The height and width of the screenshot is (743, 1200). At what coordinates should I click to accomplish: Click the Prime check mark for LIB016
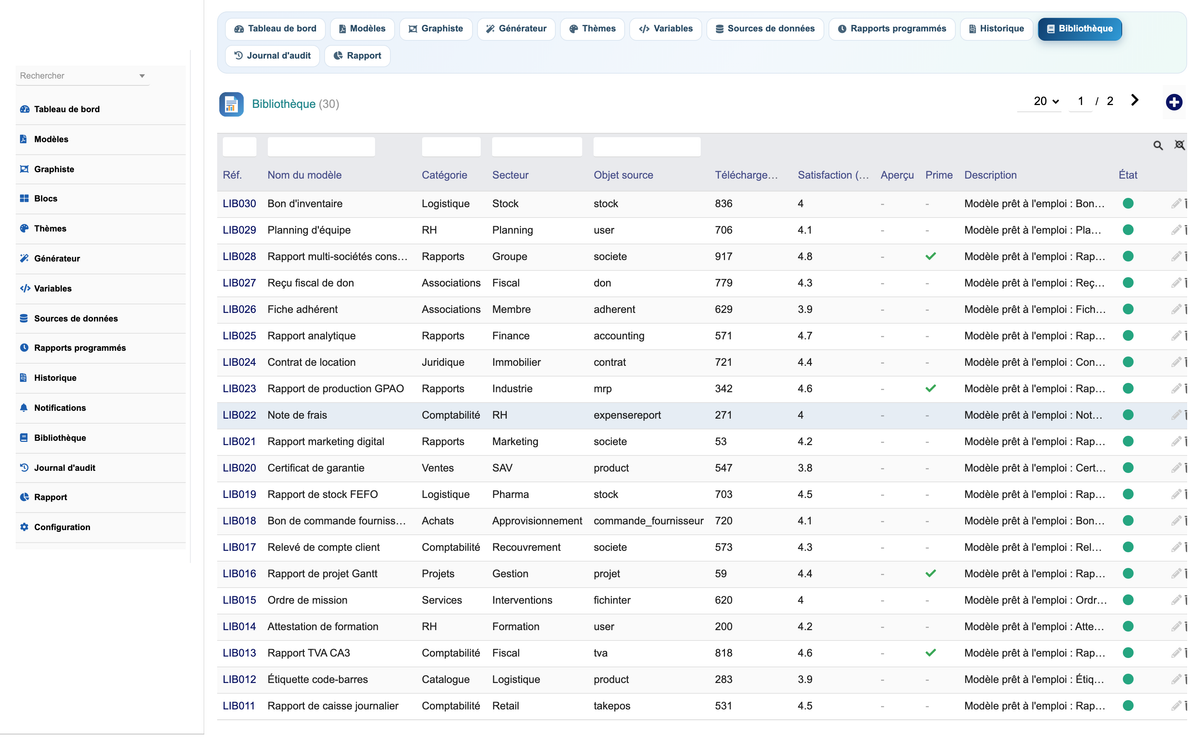pos(931,574)
